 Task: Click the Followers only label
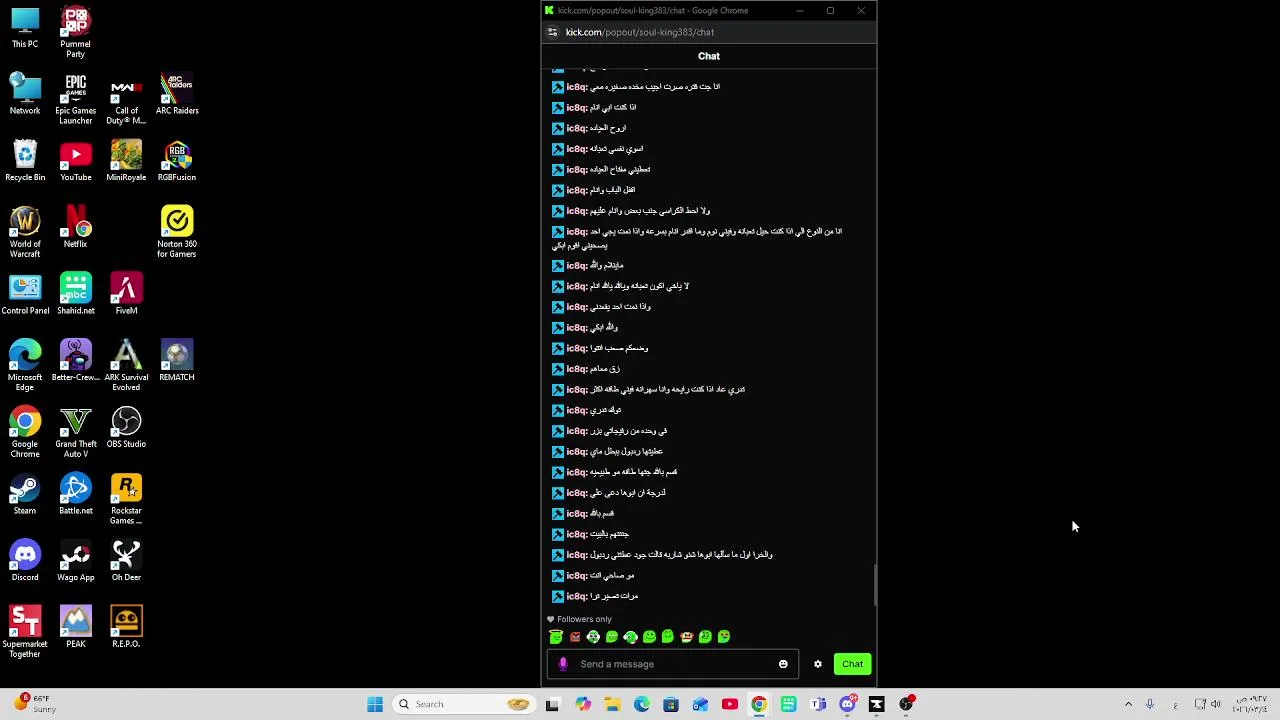pos(584,619)
